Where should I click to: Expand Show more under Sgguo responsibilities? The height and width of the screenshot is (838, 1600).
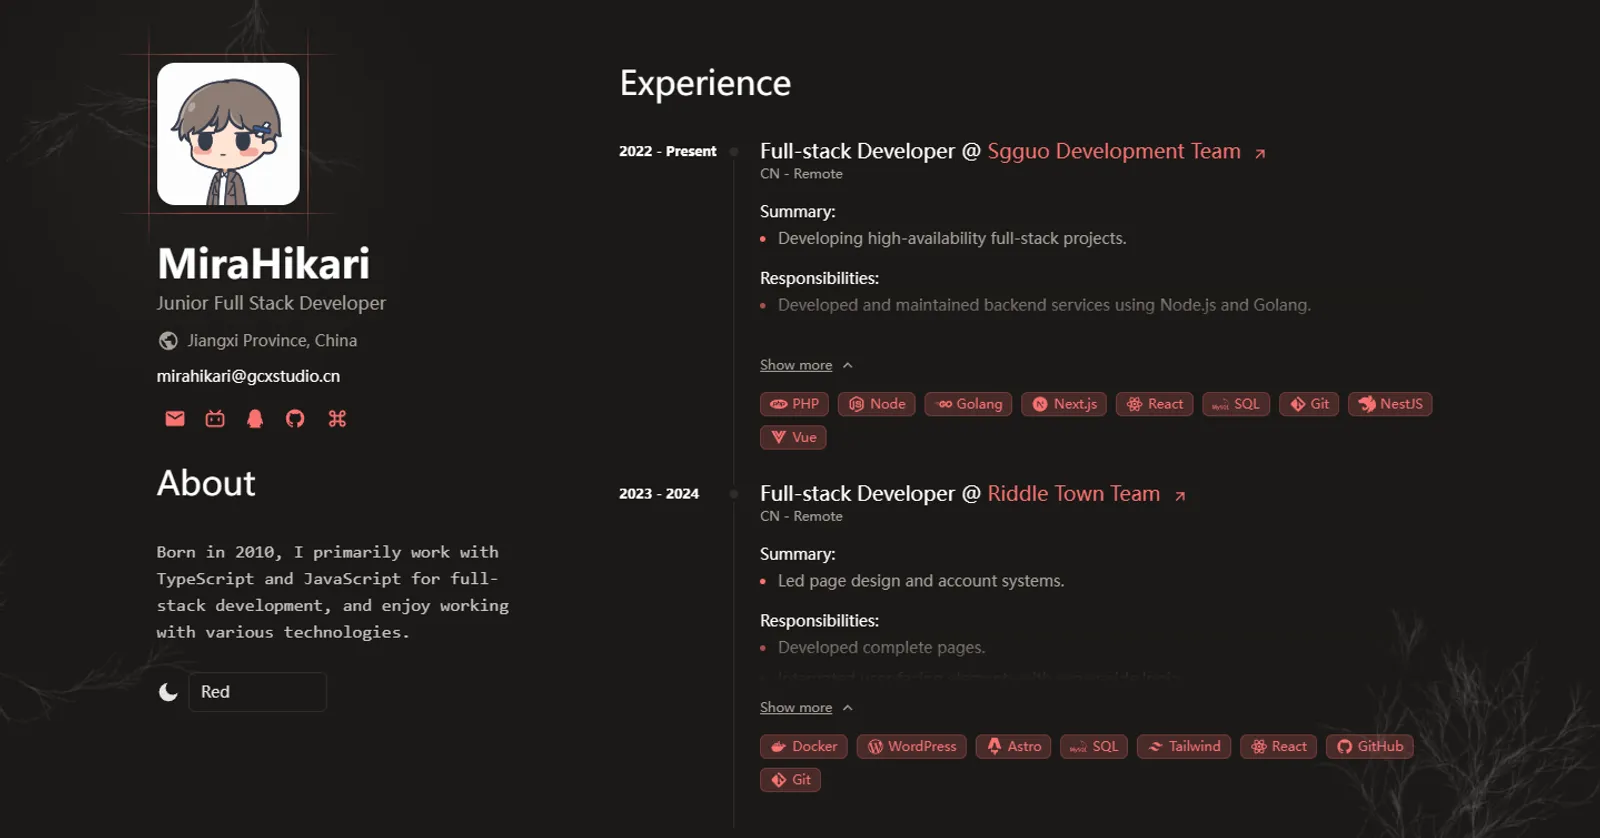pyautogui.click(x=796, y=365)
